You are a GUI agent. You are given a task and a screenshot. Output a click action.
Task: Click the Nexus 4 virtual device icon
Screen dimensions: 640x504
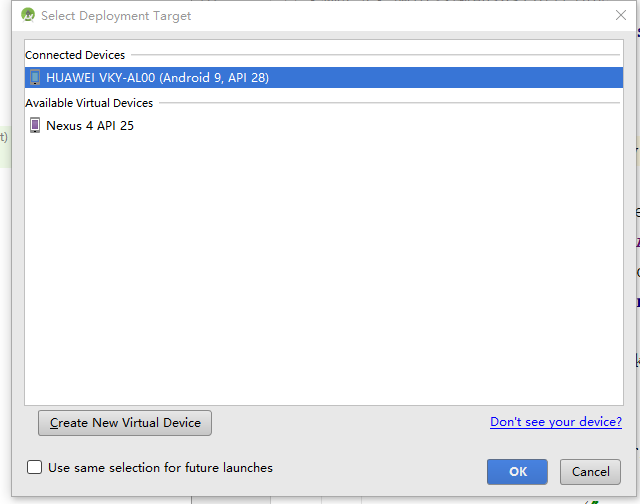pos(35,126)
